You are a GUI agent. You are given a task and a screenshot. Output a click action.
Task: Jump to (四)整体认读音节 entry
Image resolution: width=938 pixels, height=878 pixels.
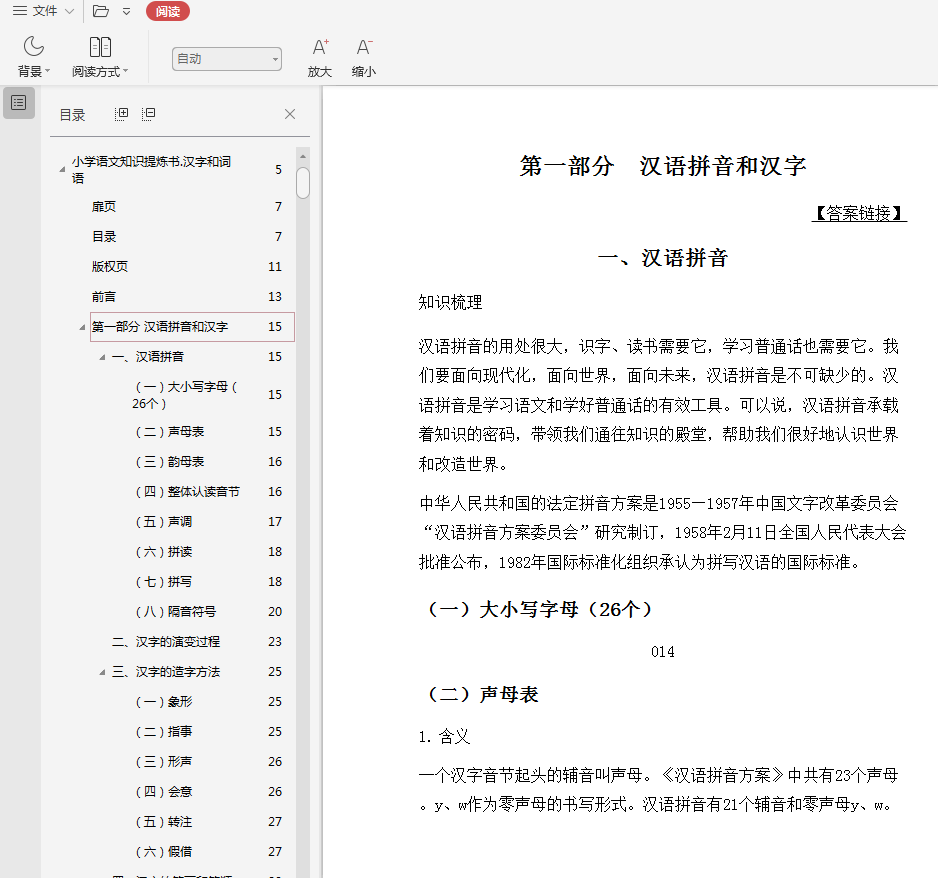(187, 492)
